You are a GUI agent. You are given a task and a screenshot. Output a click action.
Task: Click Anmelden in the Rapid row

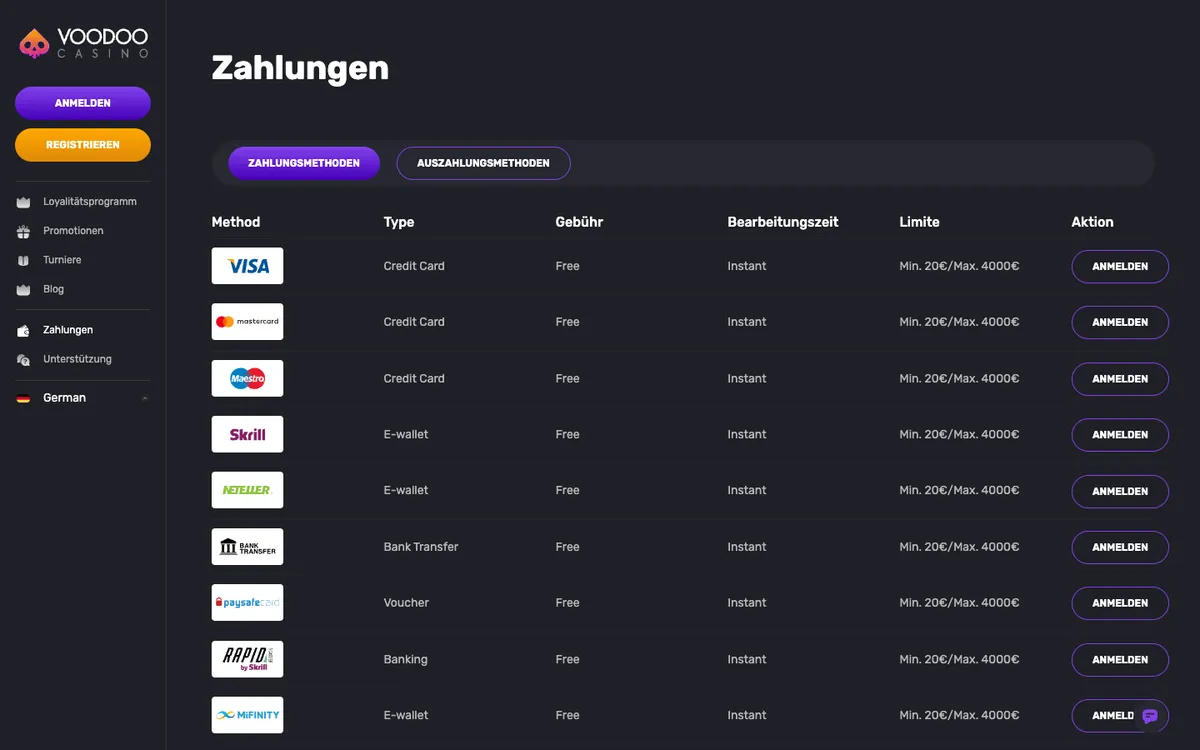pos(1120,660)
